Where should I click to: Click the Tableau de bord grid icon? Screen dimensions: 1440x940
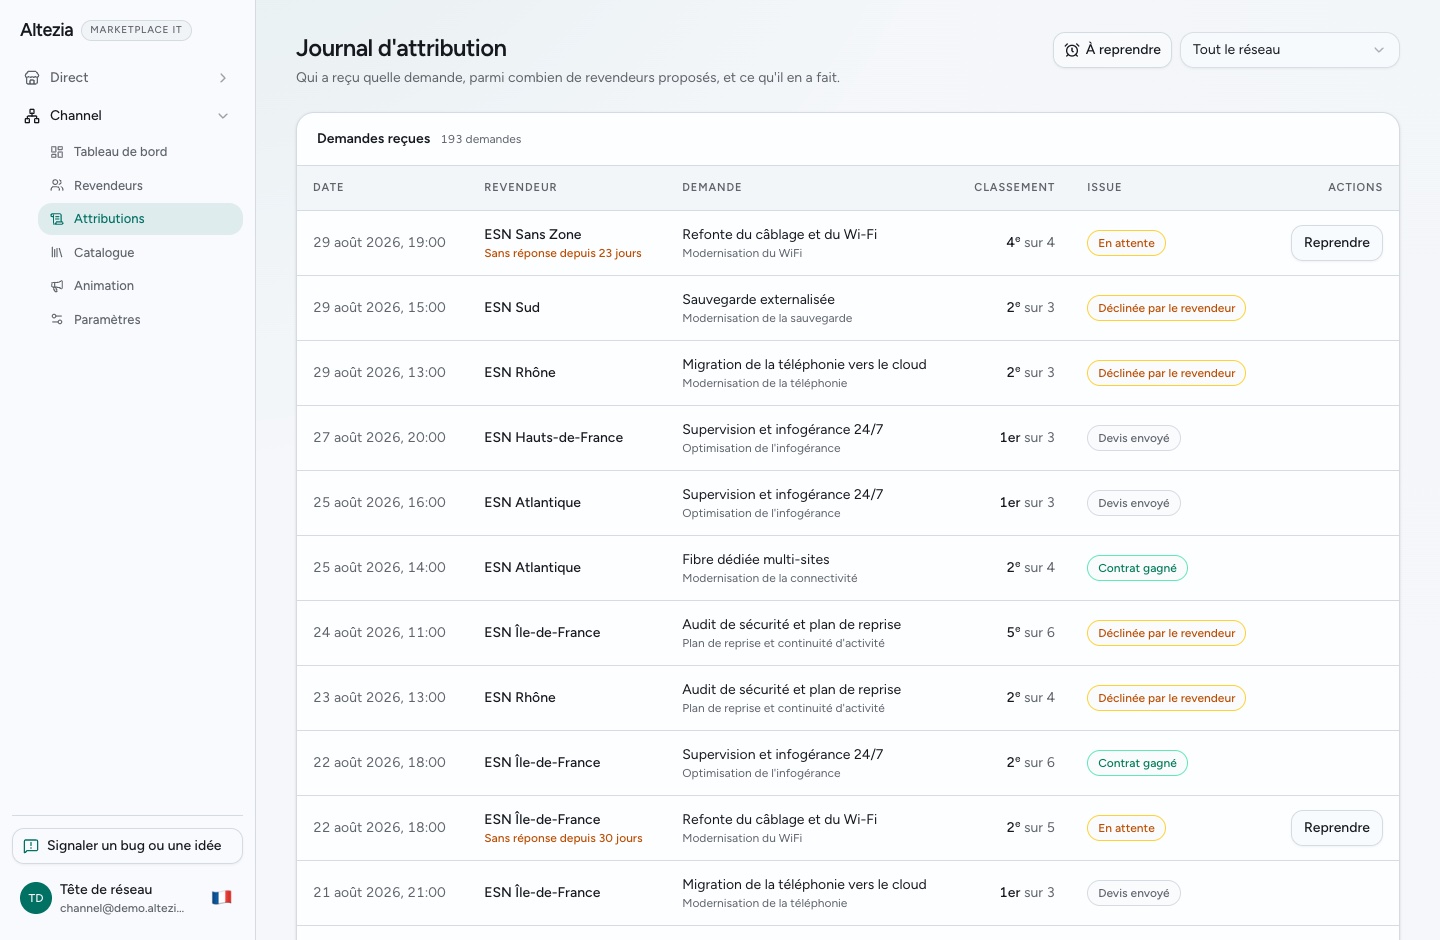tap(57, 152)
